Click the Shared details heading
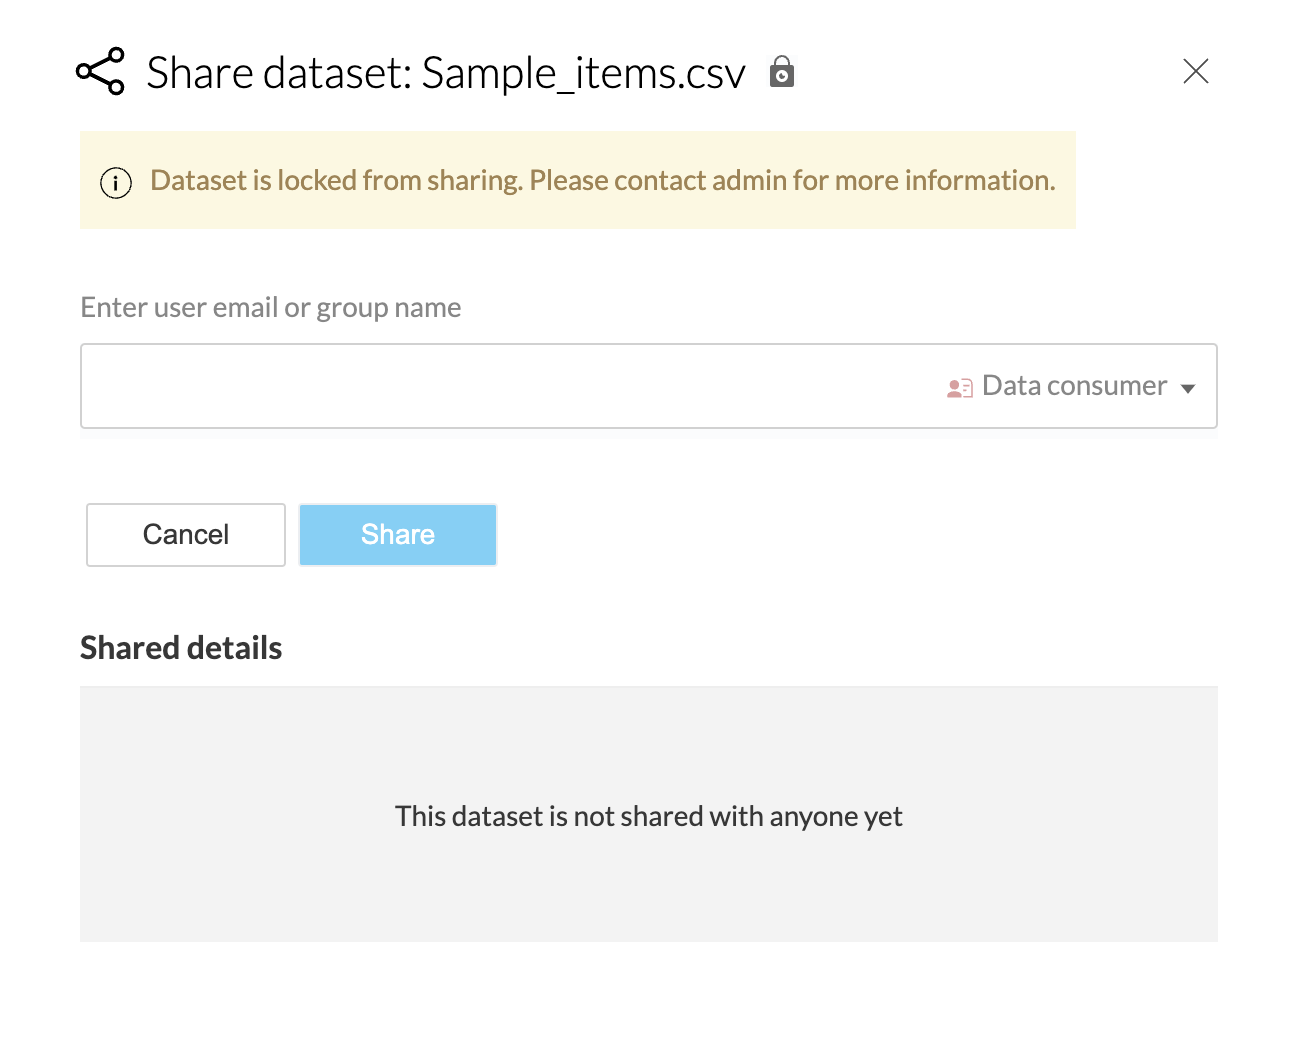Screen dimensions: 1300x1054 pyautogui.click(x=181, y=648)
